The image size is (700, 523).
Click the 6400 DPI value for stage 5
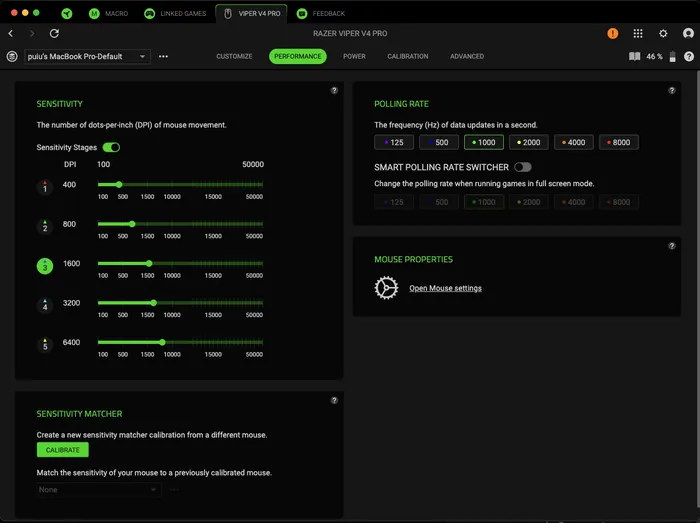(71, 342)
